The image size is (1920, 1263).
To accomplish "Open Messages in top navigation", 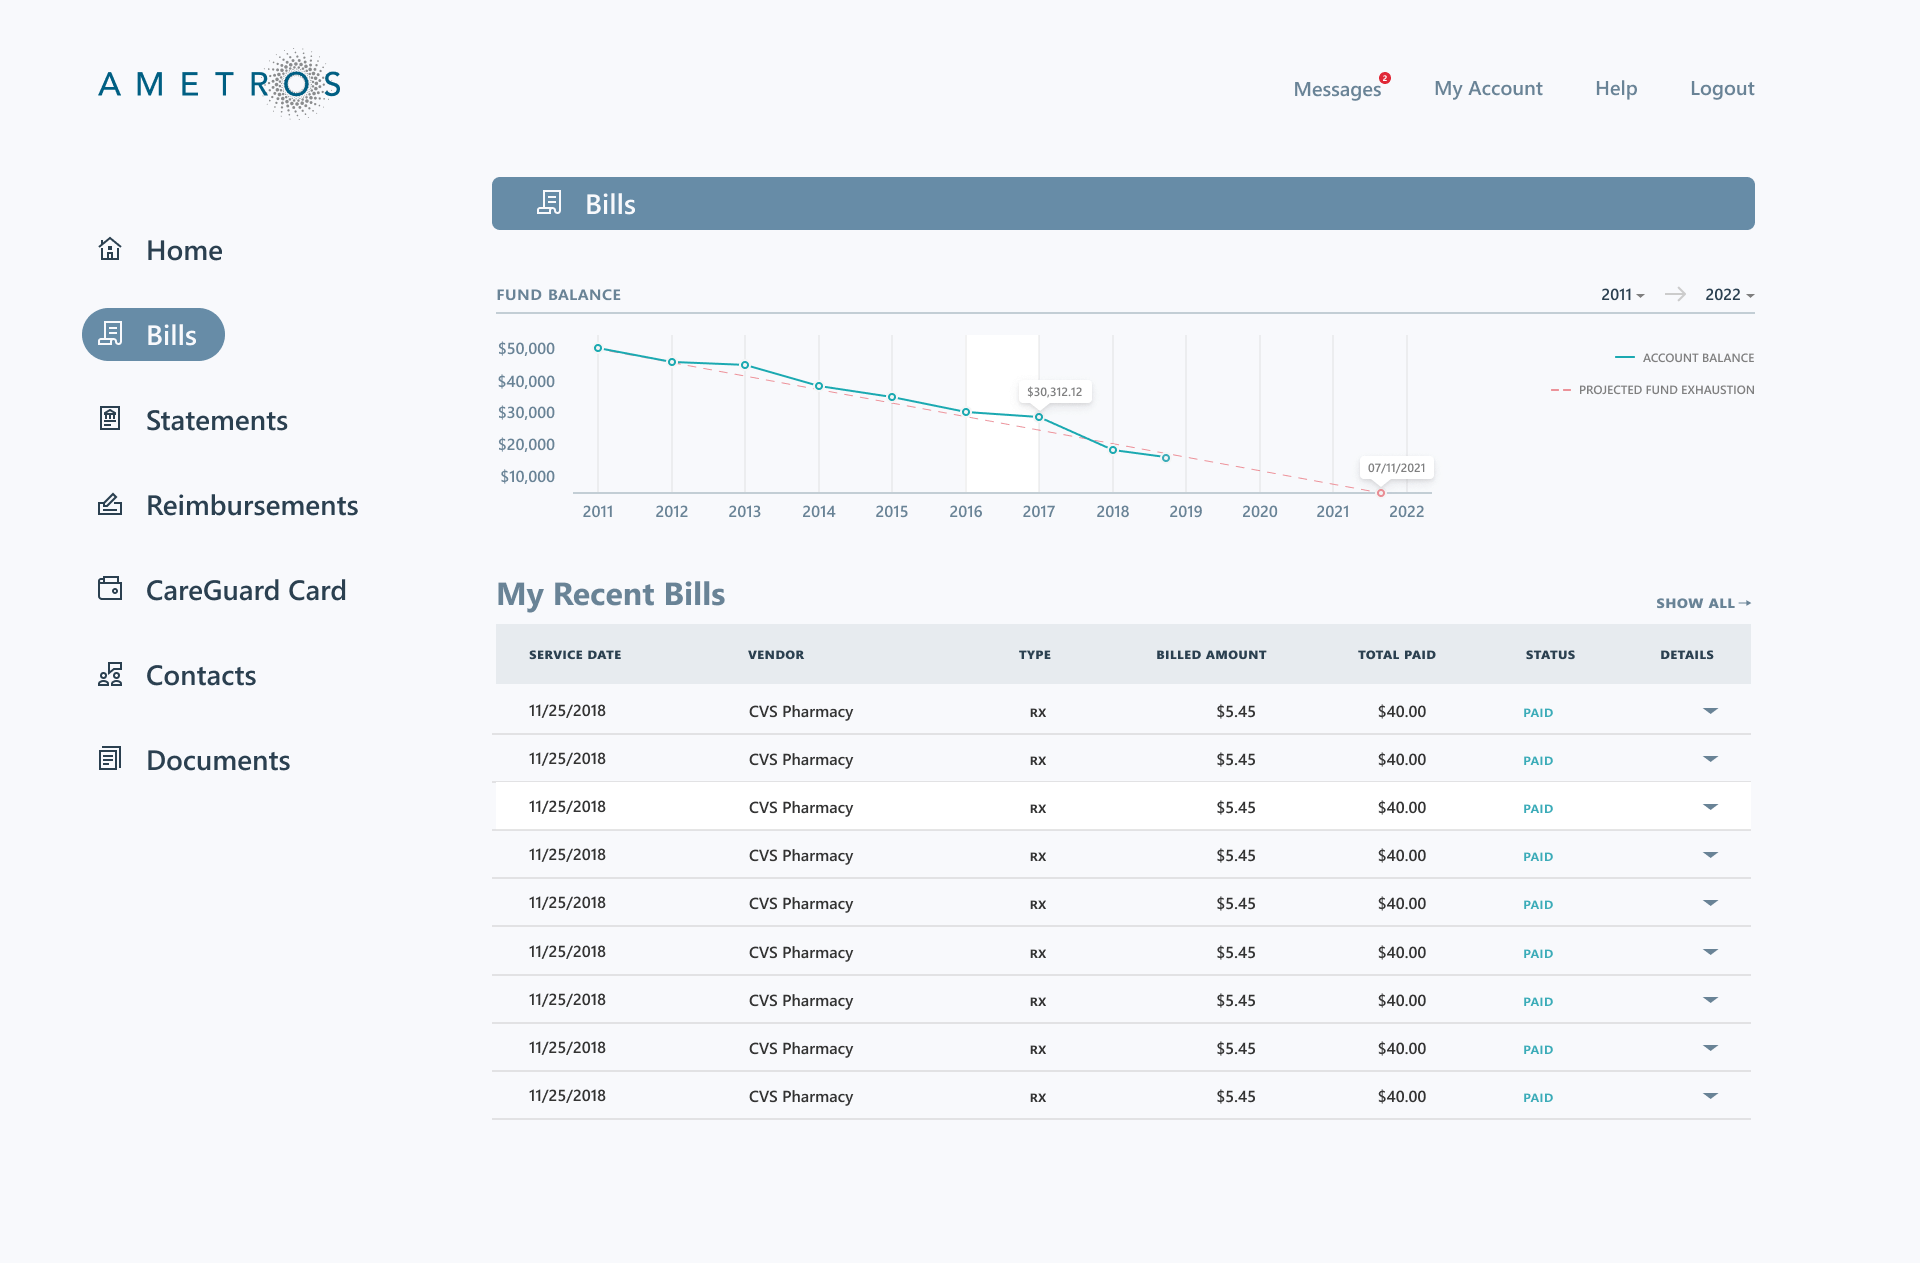I will click(1337, 89).
